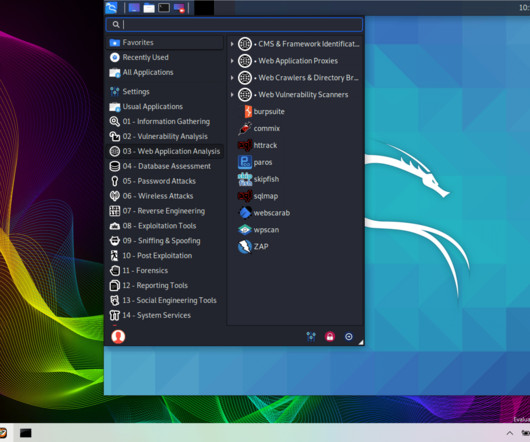This screenshot has width=530, height=442.
Task: Click the menu resize grip corner
Action: pyautogui.click(x=361, y=342)
